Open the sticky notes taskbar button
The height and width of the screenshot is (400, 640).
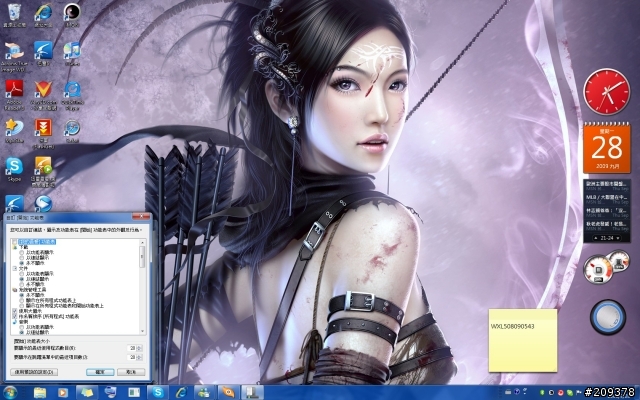(x=87, y=393)
